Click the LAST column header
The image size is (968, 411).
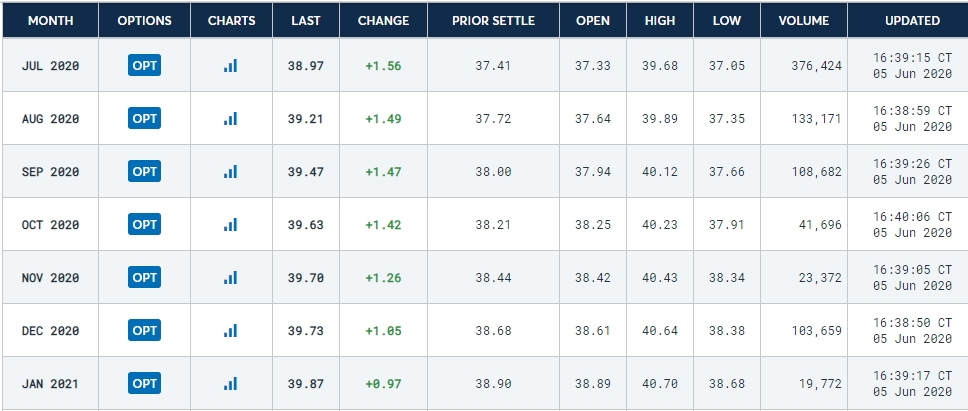[306, 20]
